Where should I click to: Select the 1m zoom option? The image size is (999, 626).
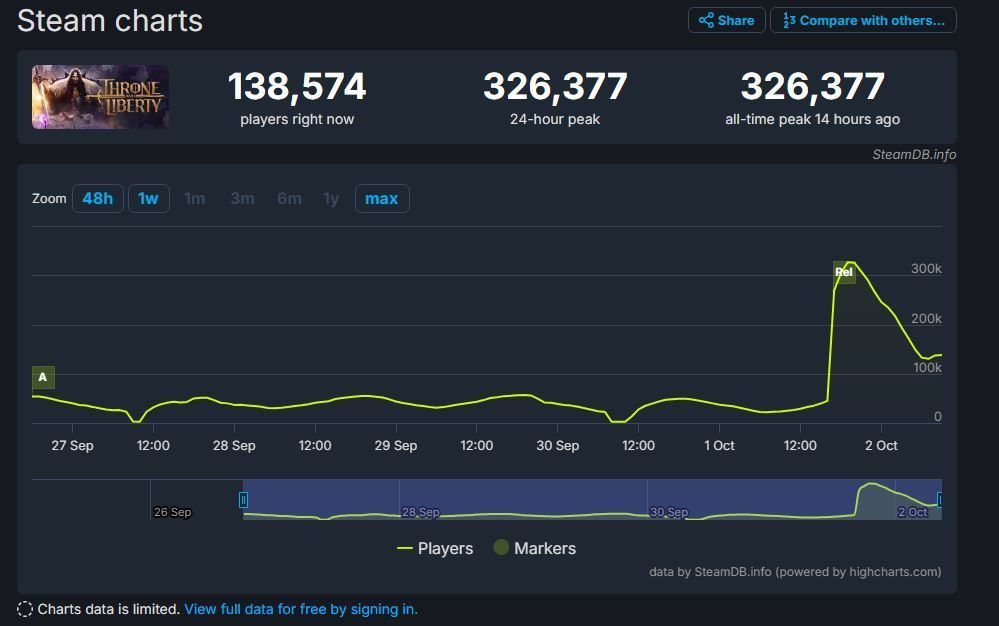tap(194, 199)
